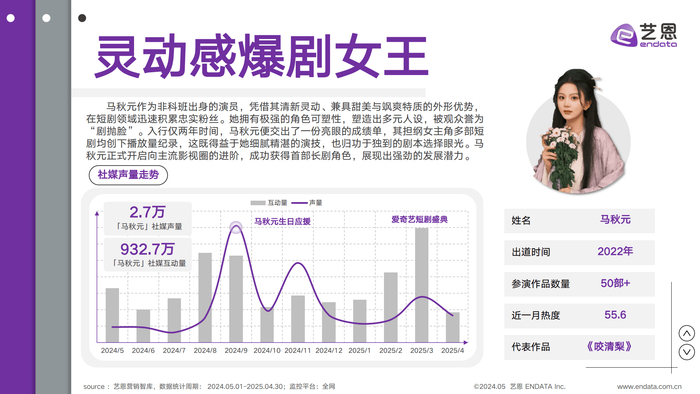Viewport: 700px width, 394px height.
Task: Click the 2.7万 社媒声量 stat card
Action: 148,218
